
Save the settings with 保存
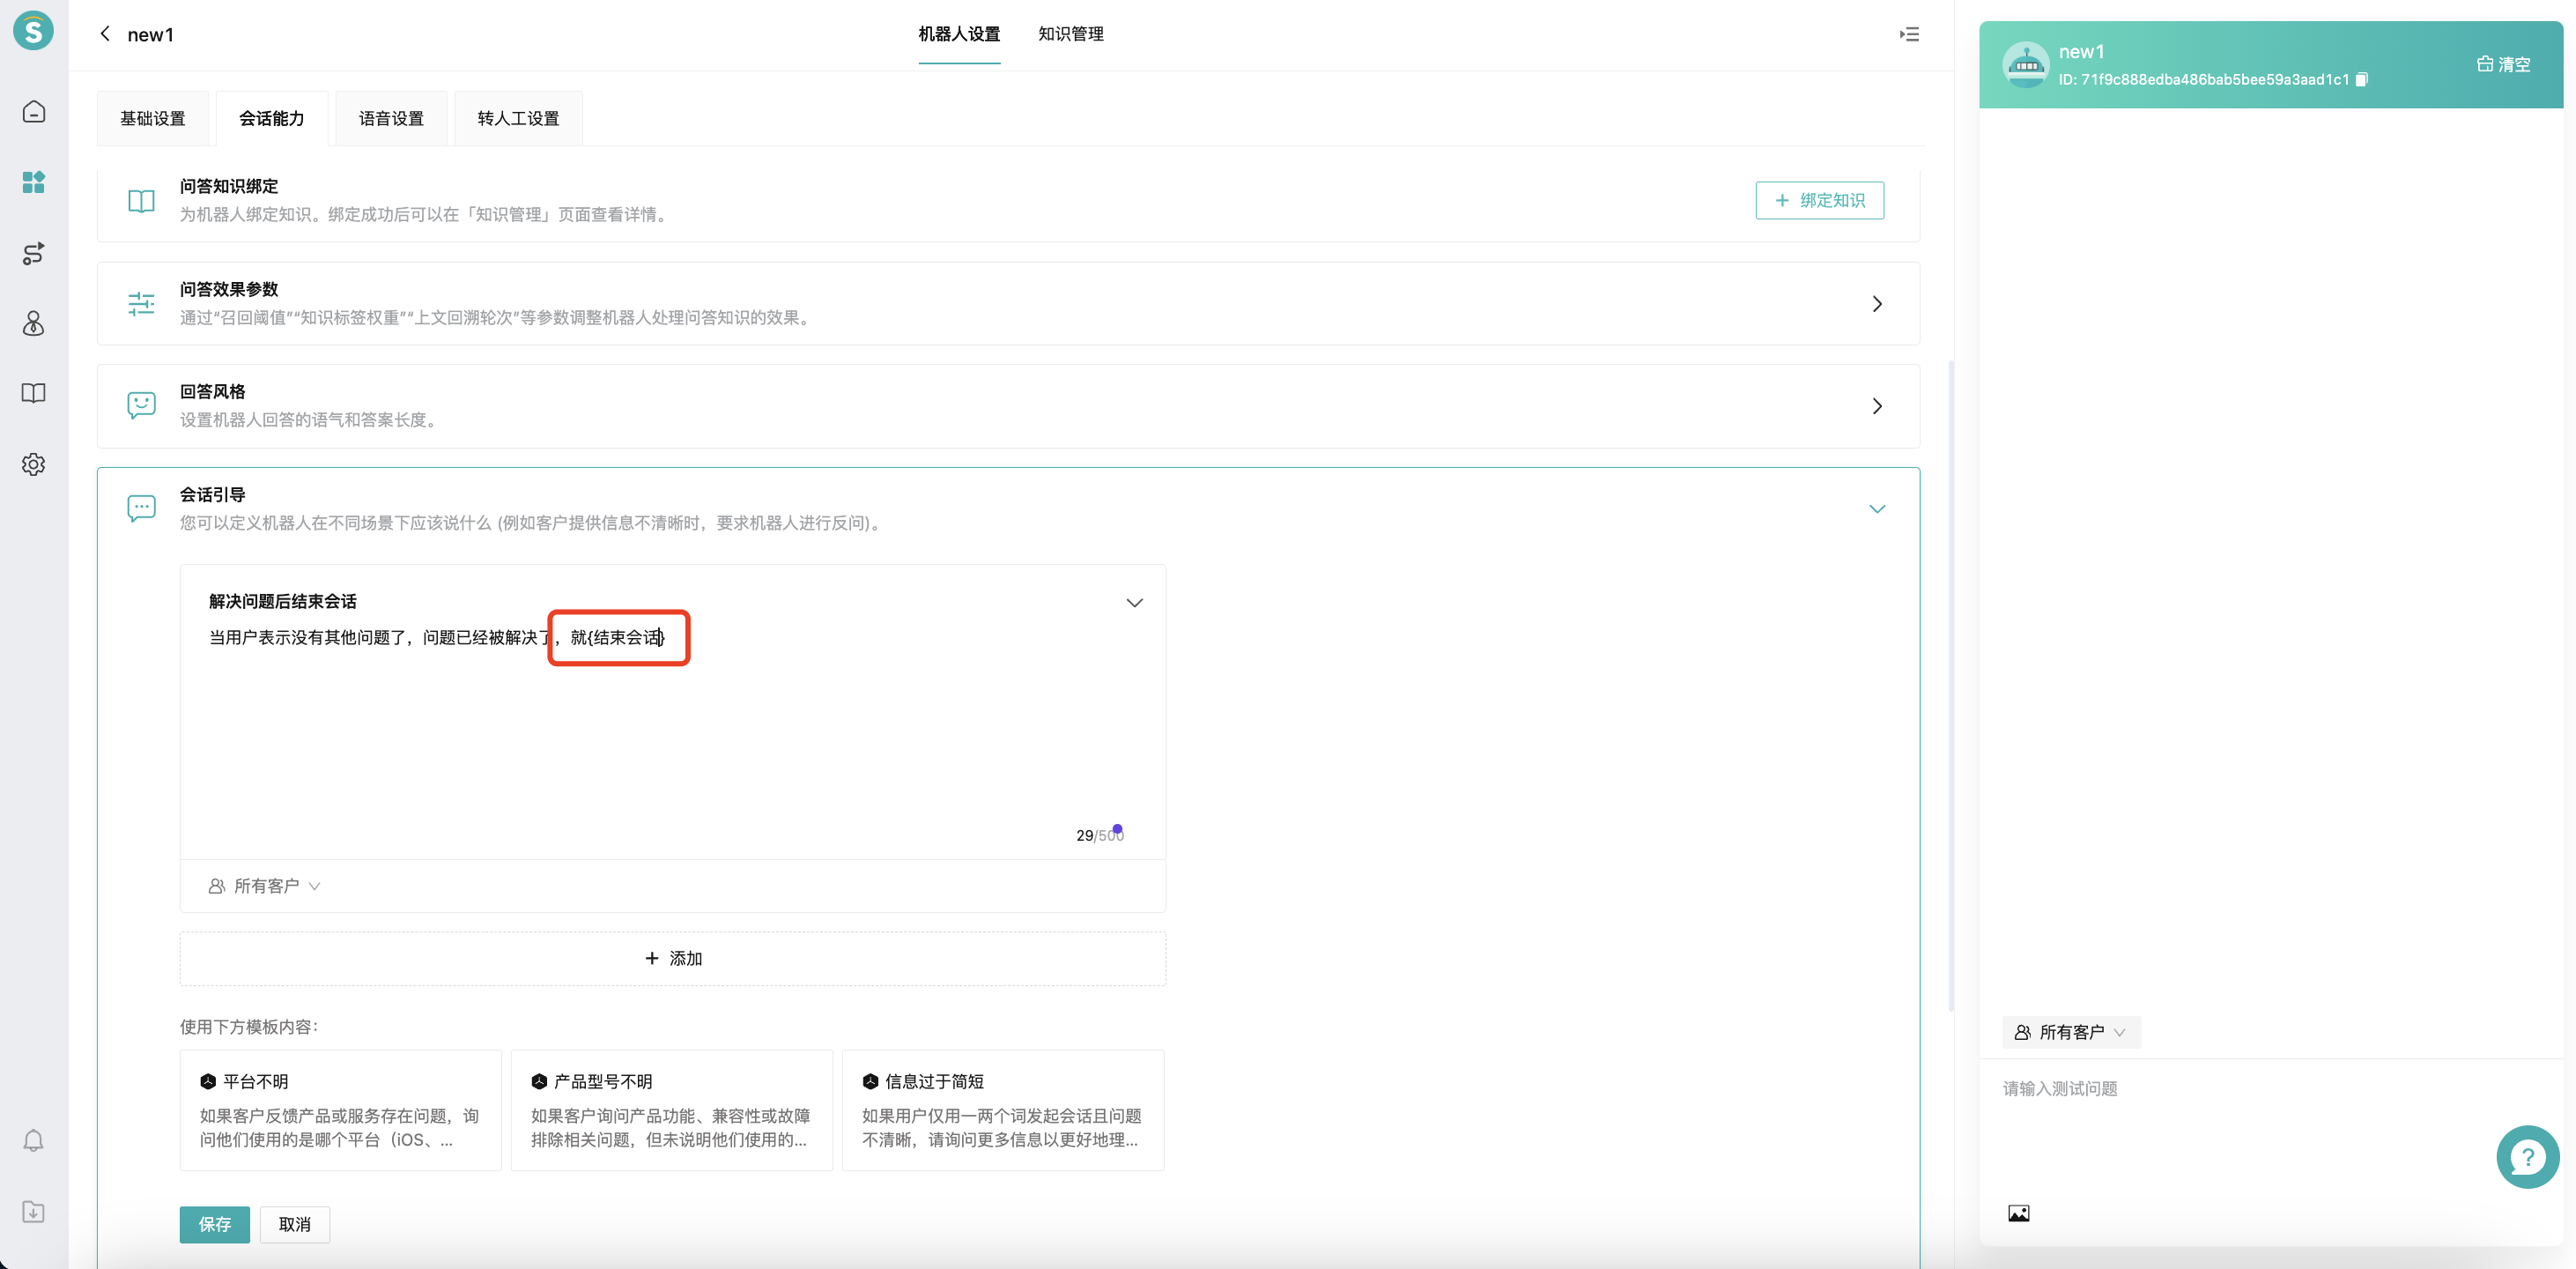click(215, 1225)
